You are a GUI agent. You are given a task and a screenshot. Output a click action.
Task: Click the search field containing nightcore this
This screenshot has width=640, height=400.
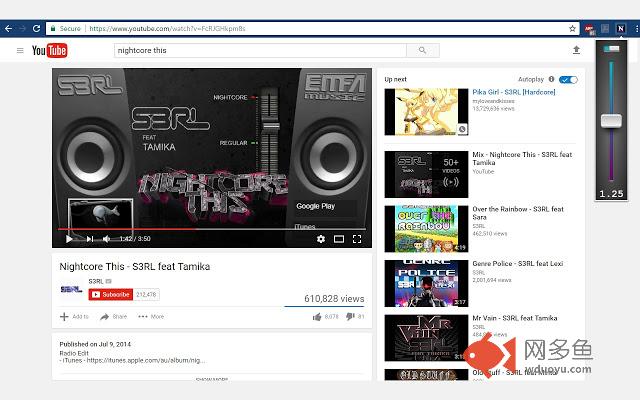[260, 51]
